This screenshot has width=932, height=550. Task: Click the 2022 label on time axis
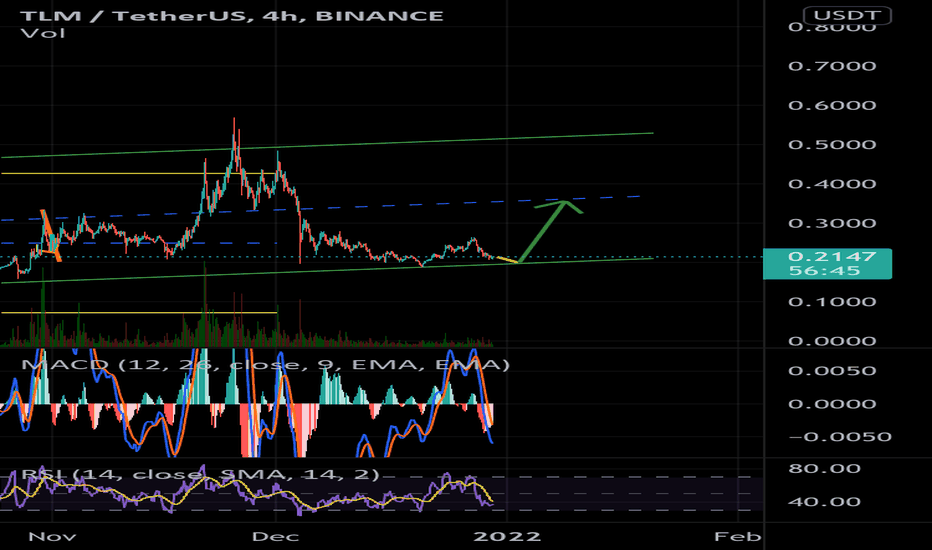507,537
